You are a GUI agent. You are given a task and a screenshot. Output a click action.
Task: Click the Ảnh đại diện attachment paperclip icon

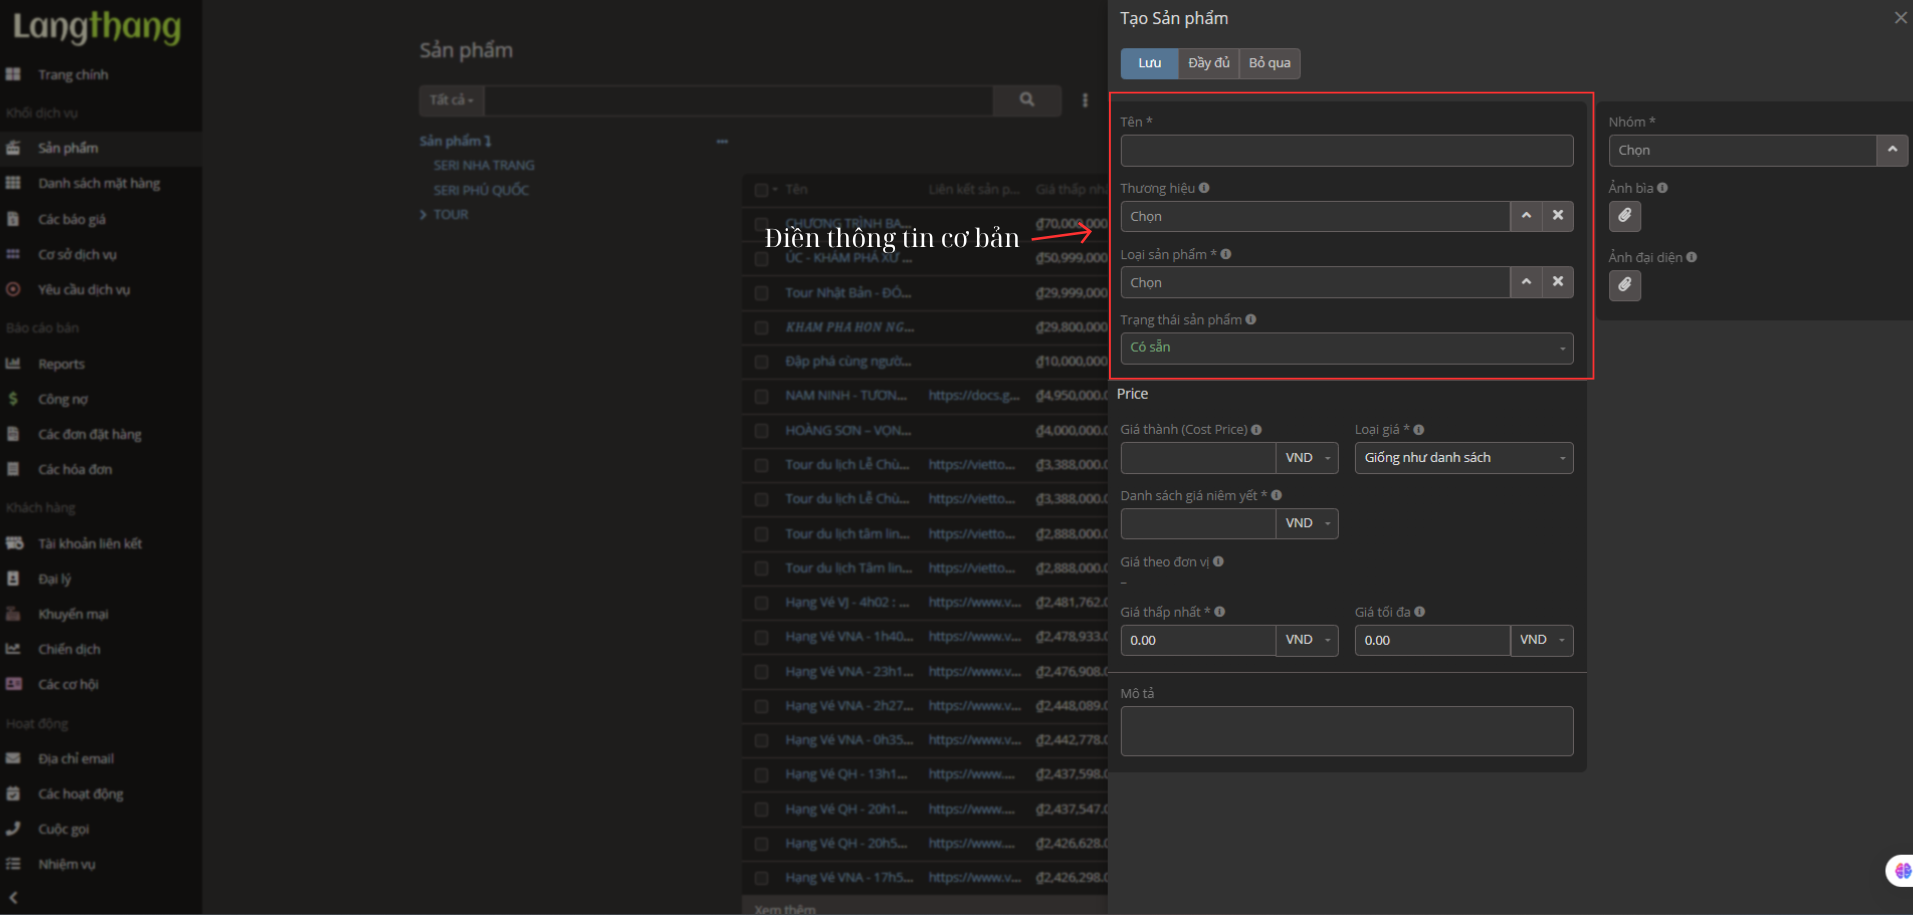click(x=1624, y=286)
